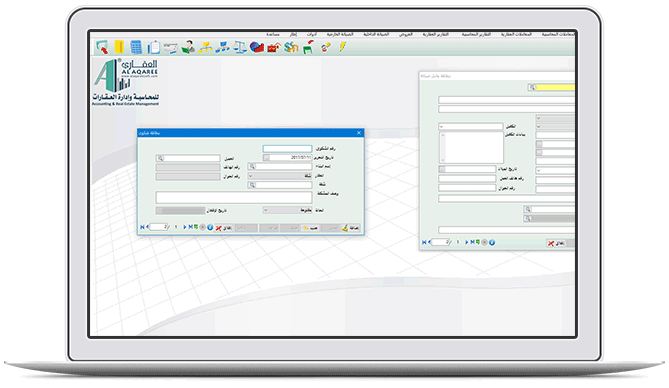This screenshot has width=669, height=388.
Task: Open the أدوات menu in the menu bar
Action: (312, 34)
